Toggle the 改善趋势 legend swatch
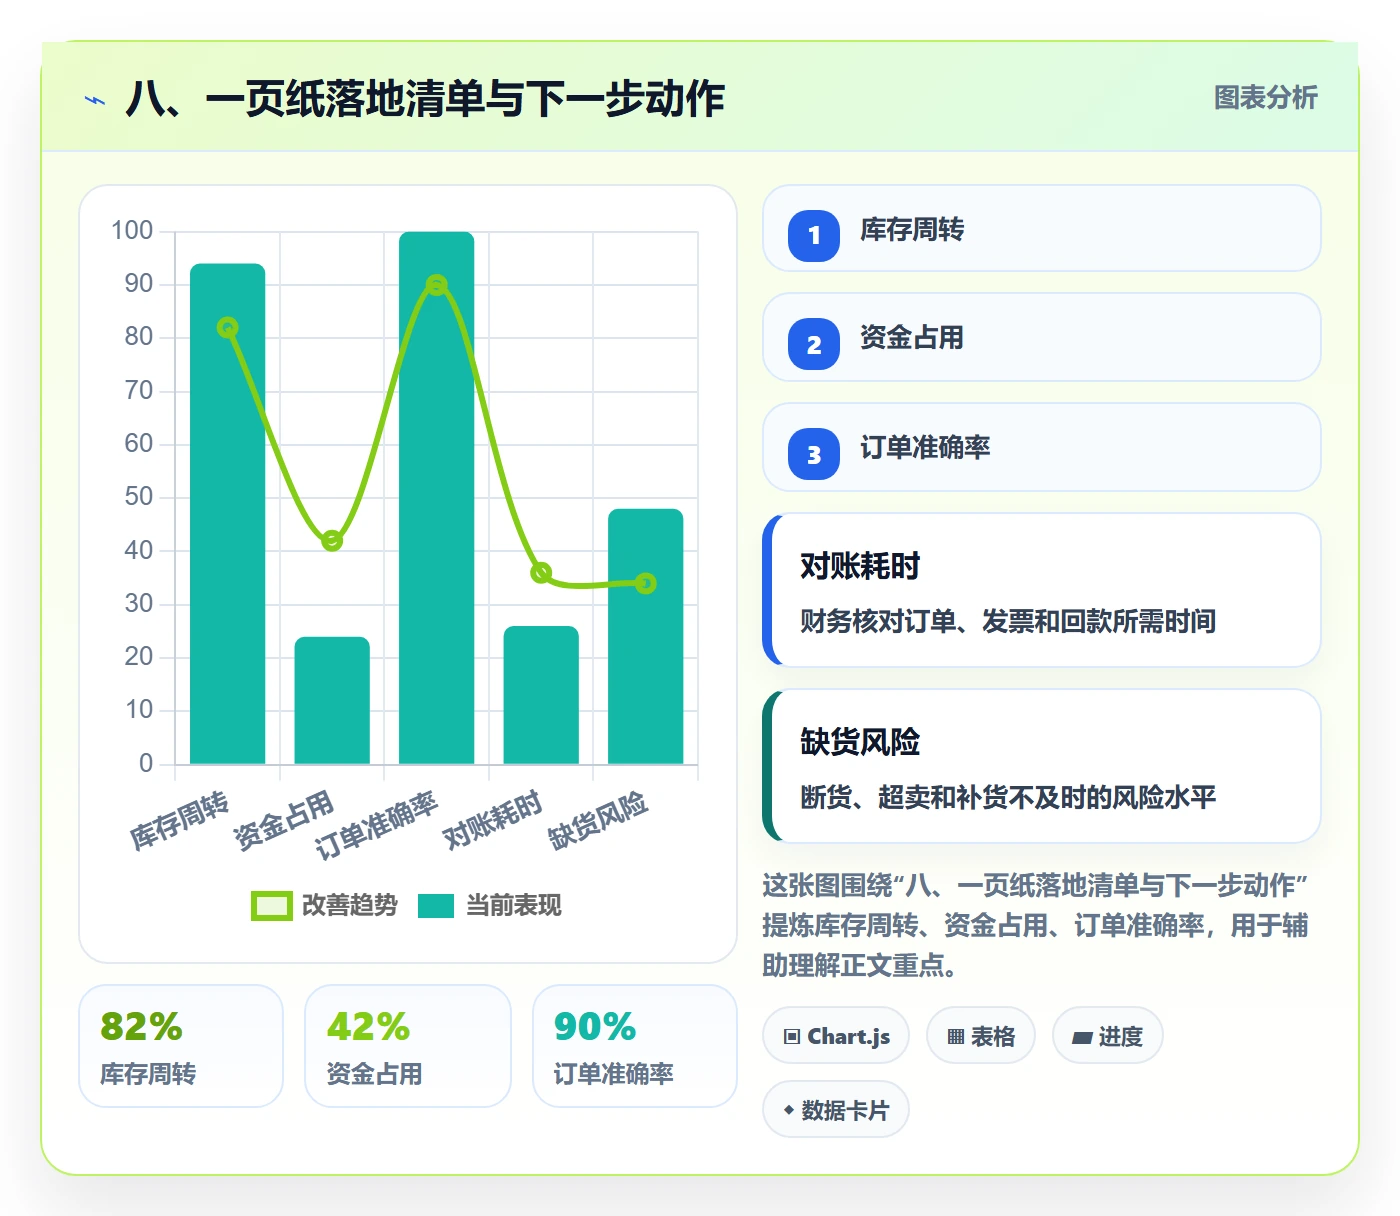Screen dimensions: 1400x1216 [x=271, y=906]
